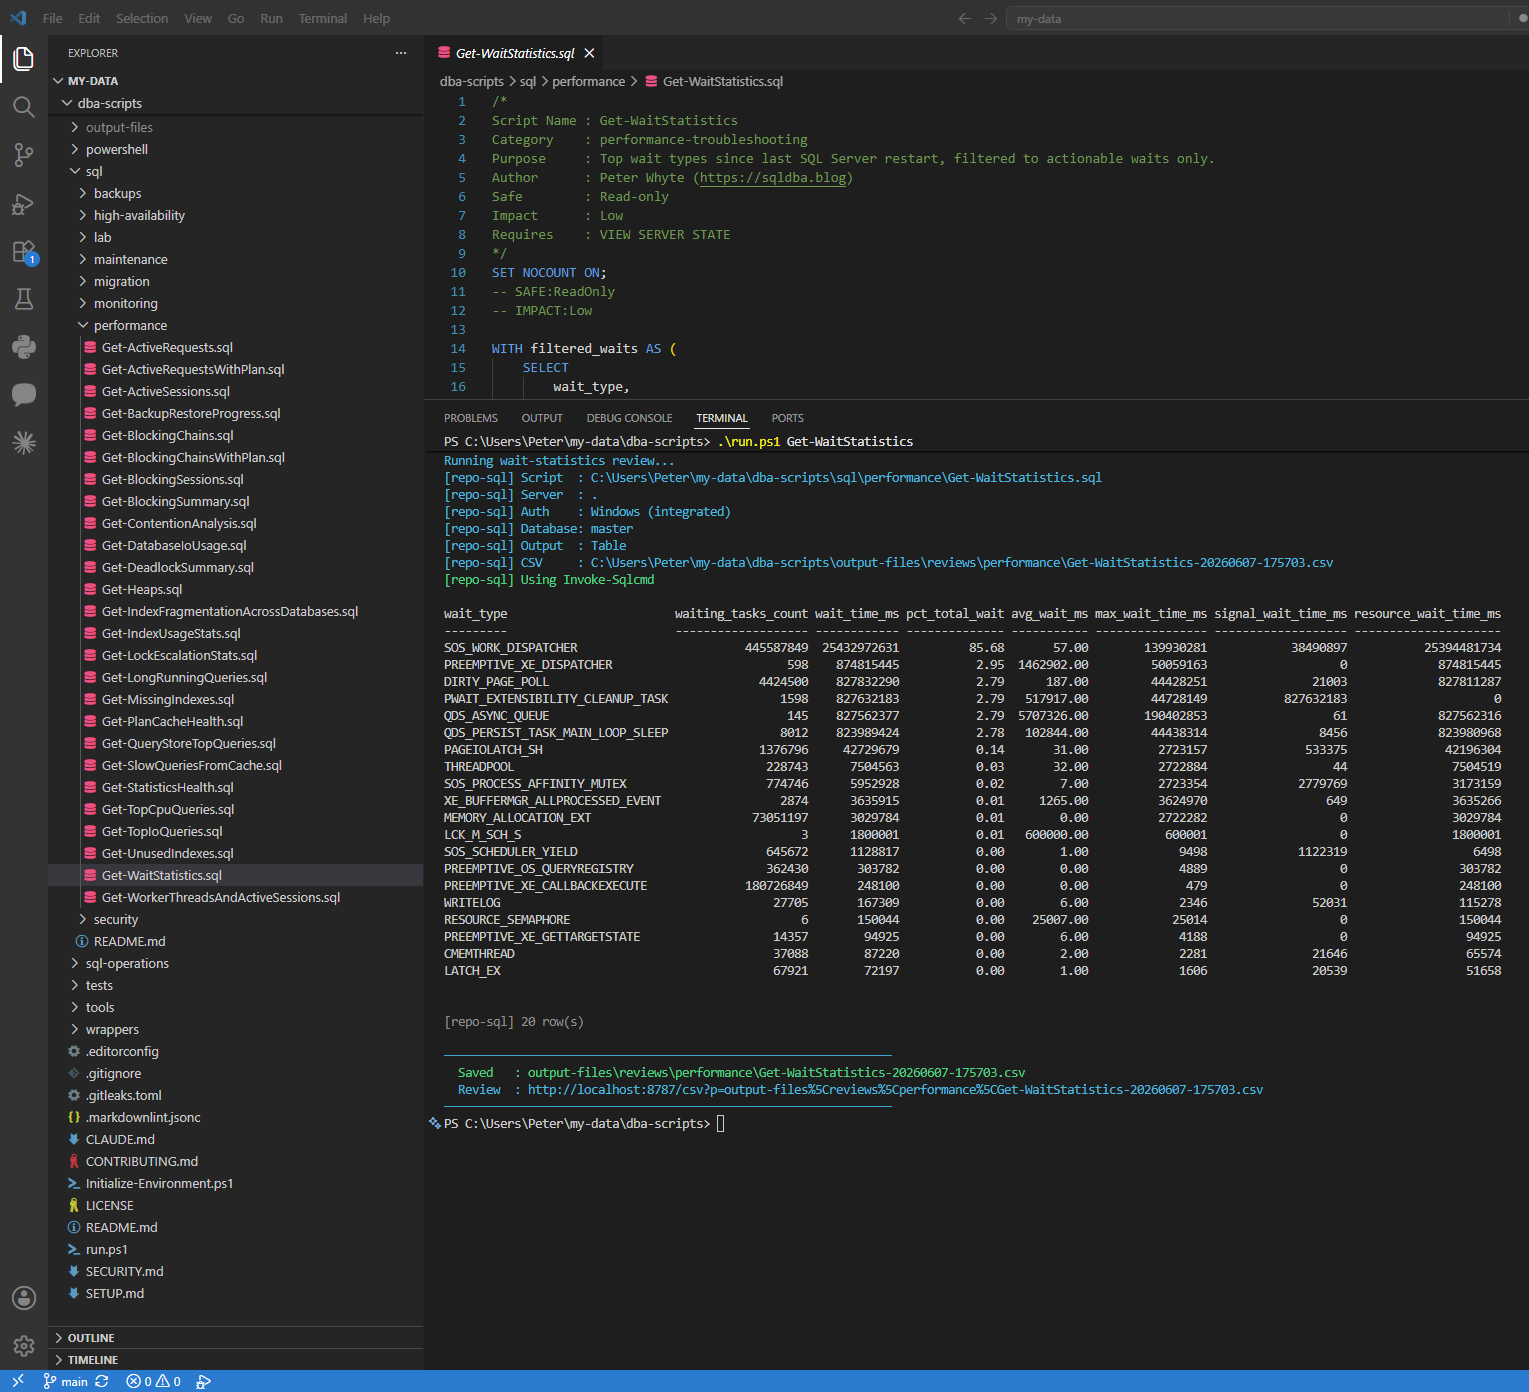Open the Accounts icon in activity bar

tap(24, 1298)
